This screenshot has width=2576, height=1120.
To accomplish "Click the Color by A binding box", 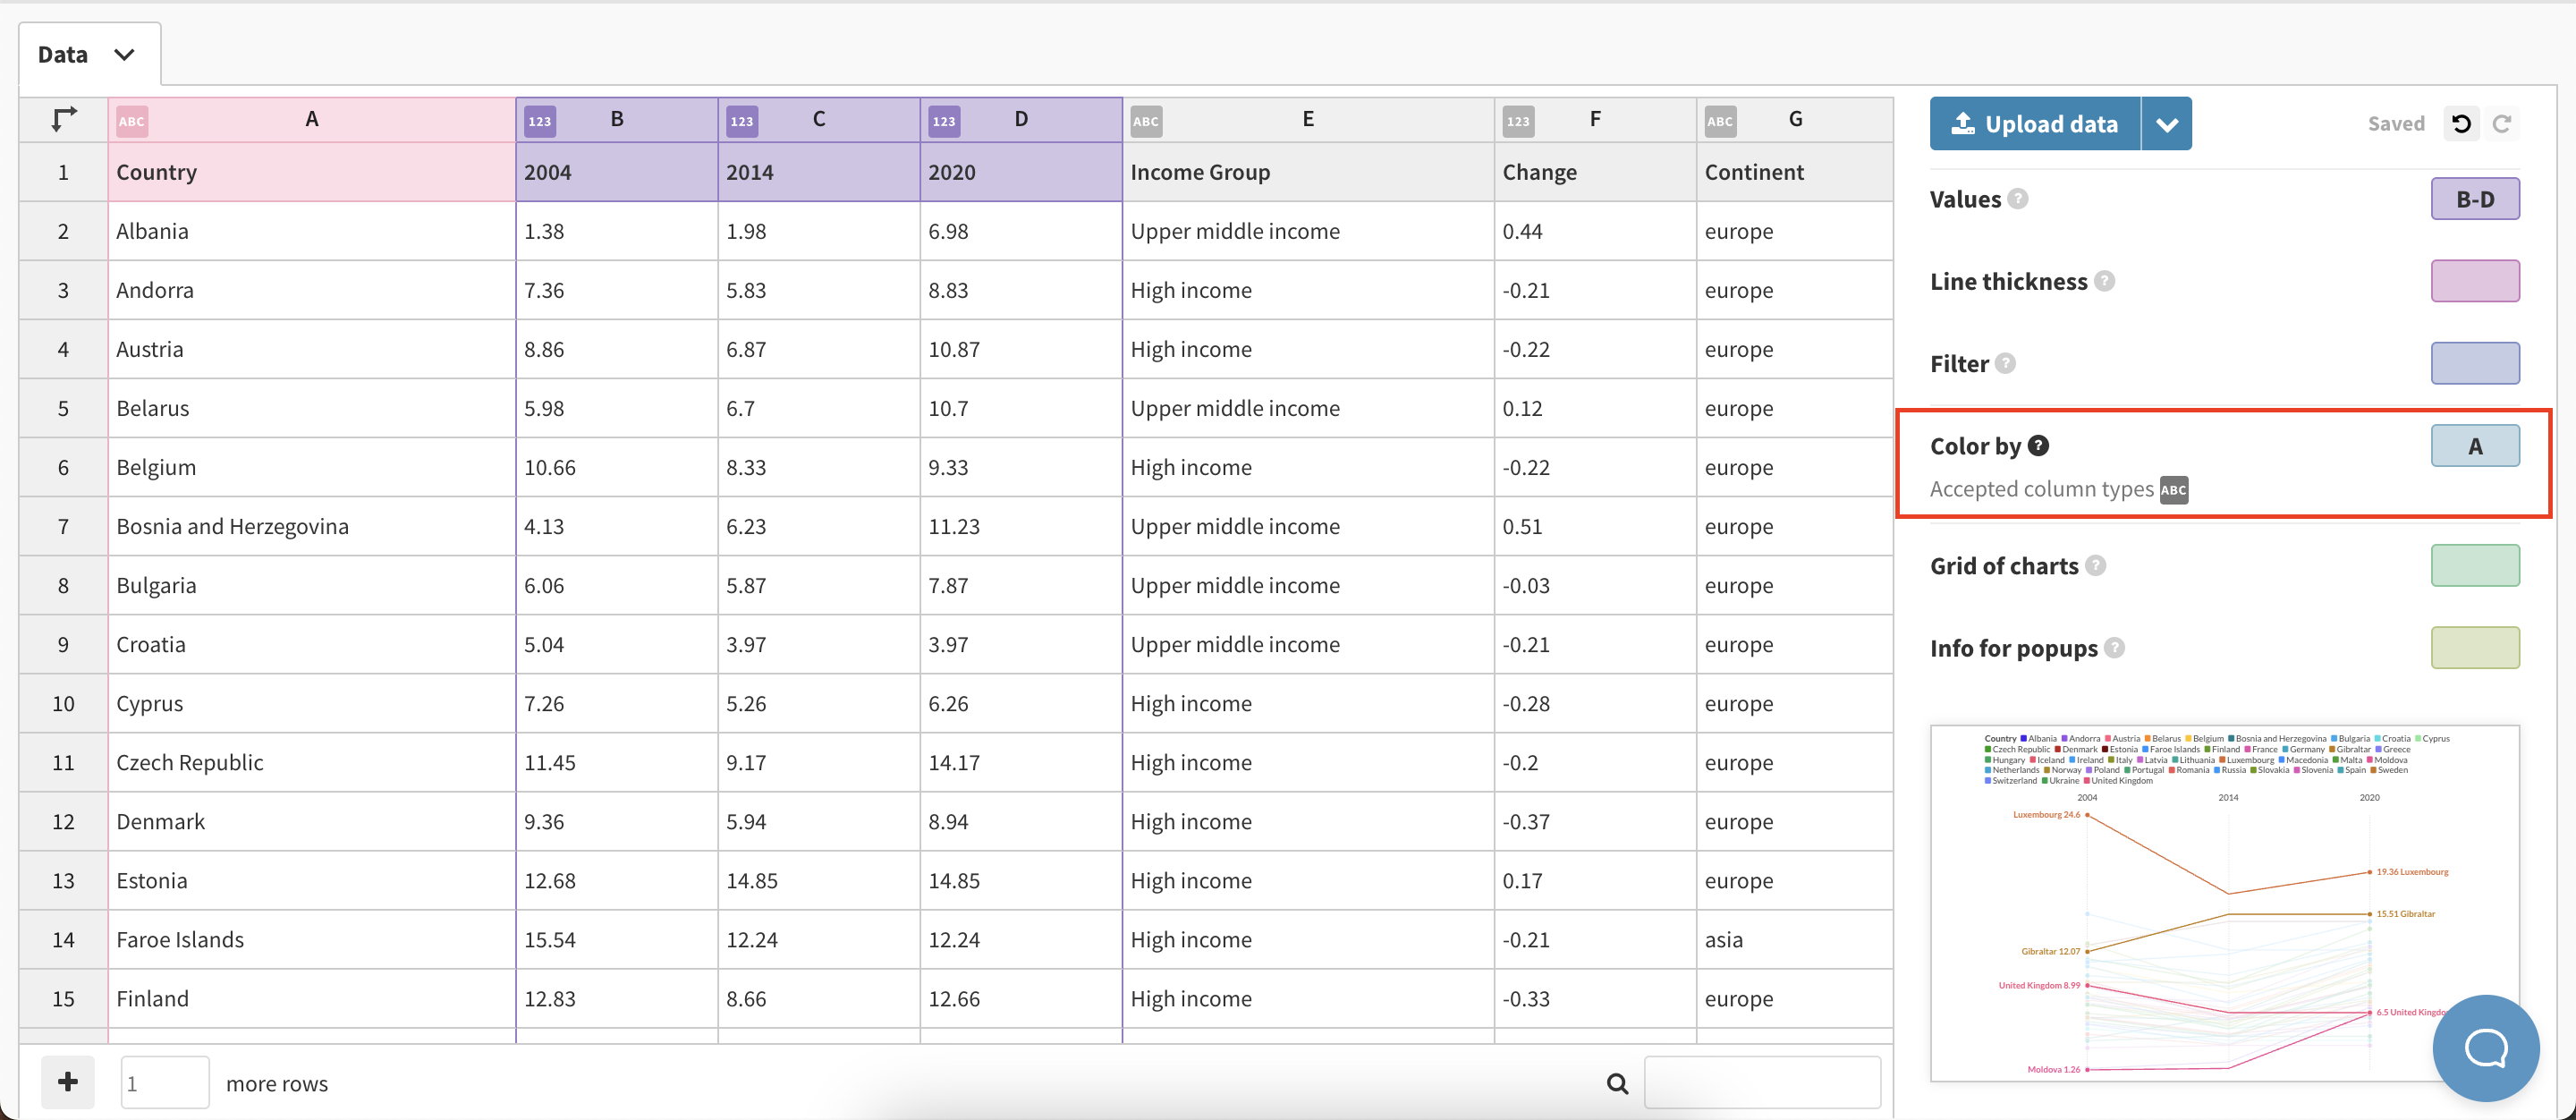I will tap(2475, 445).
